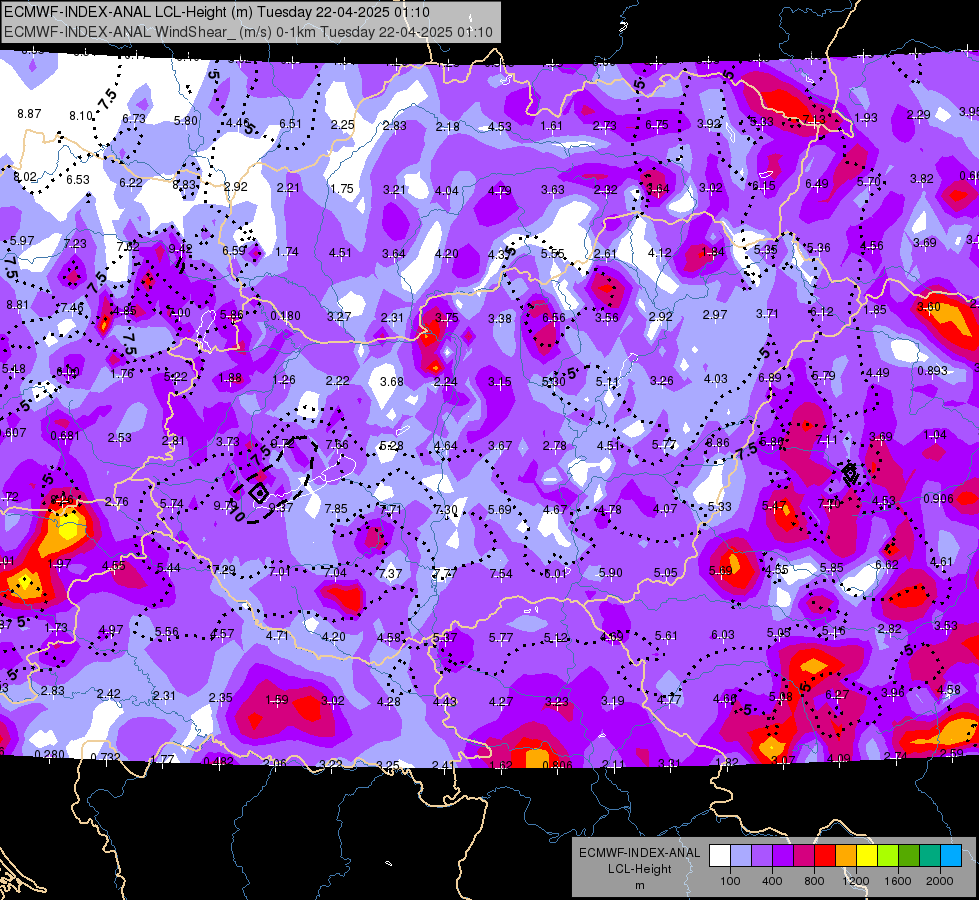Click the map value 2.78
The height and width of the screenshot is (900, 979).
(x=554, y=445)
